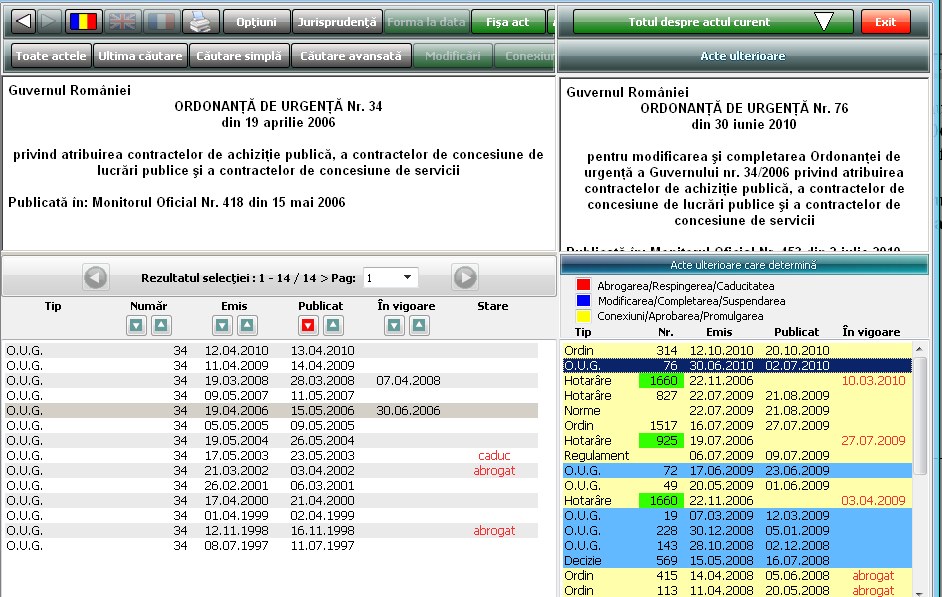This screenshot has height=597, width=942.
Task: Click the greyed forward arrow in toolbar
Action: pyautogui.click(x=49, y=22)
